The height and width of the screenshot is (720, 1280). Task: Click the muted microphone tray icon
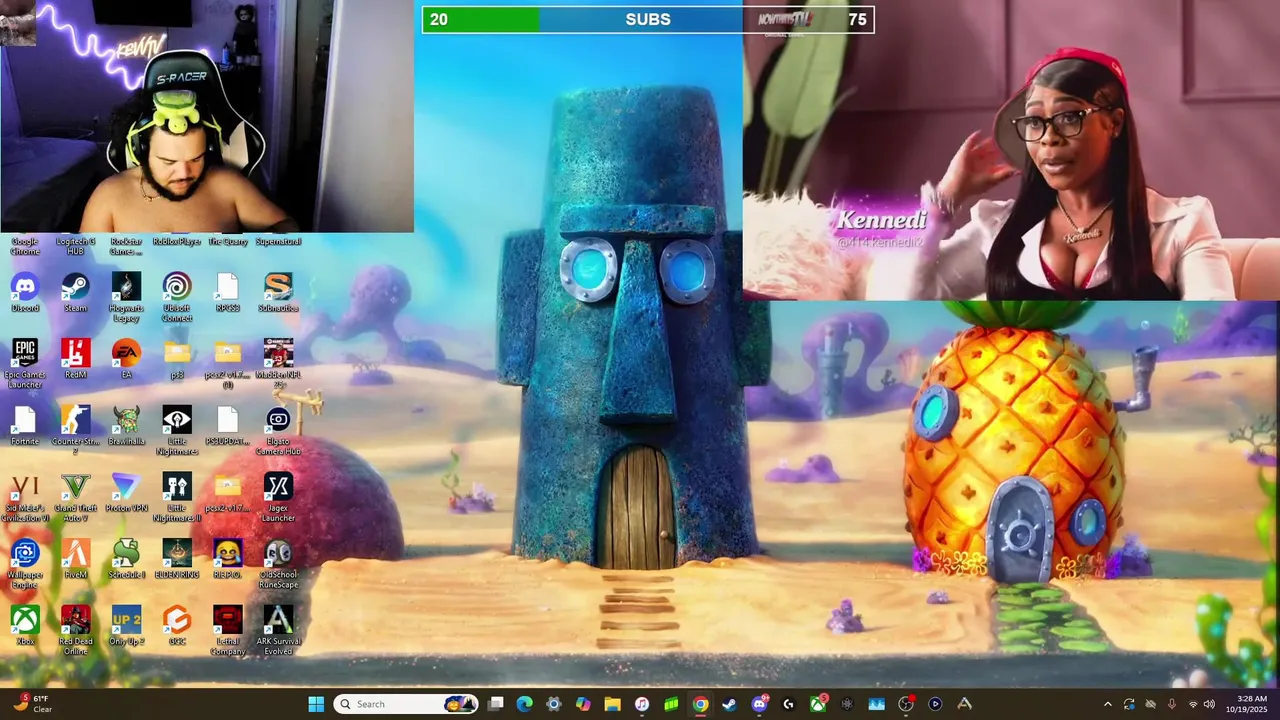click(x=1171, y=704)
